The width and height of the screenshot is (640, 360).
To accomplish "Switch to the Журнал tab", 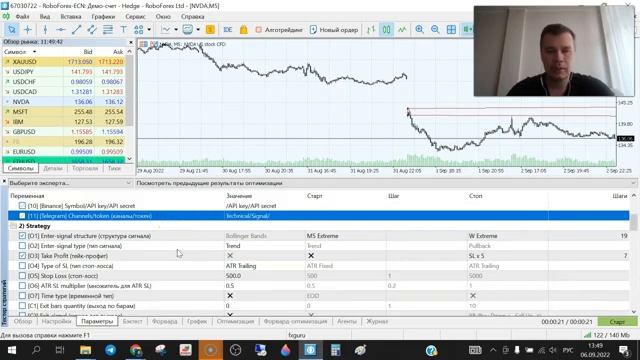I will click(377, 322).
